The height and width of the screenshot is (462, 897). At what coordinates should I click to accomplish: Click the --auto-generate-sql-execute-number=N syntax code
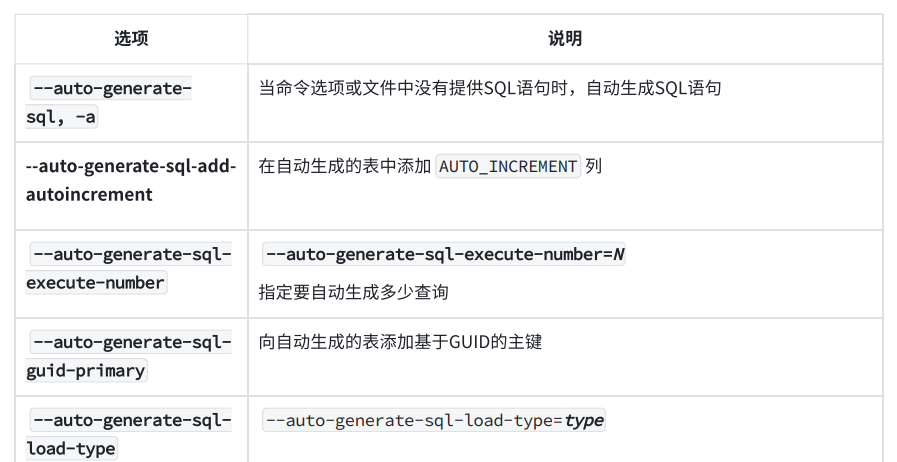pos(443,254)
